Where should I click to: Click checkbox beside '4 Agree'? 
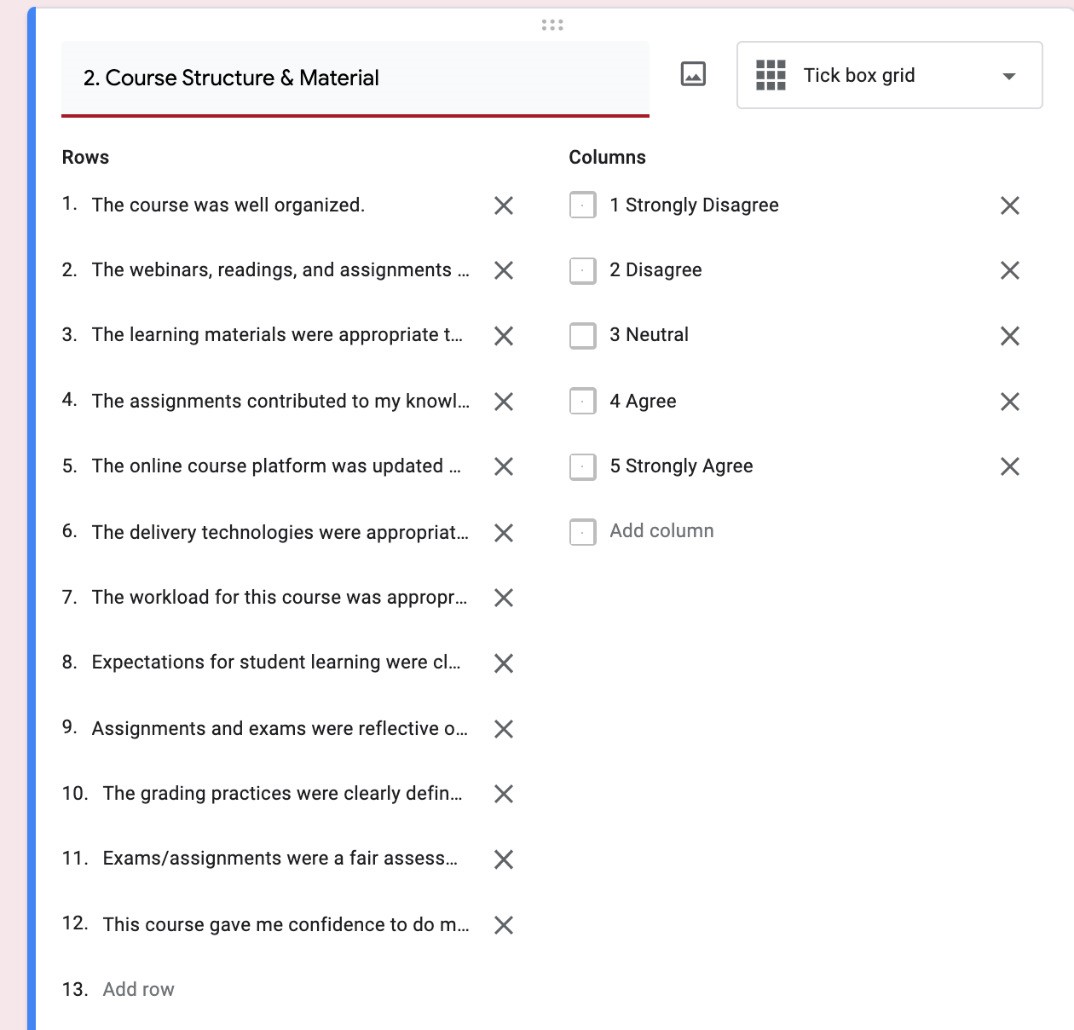click(x=583, y=402)
